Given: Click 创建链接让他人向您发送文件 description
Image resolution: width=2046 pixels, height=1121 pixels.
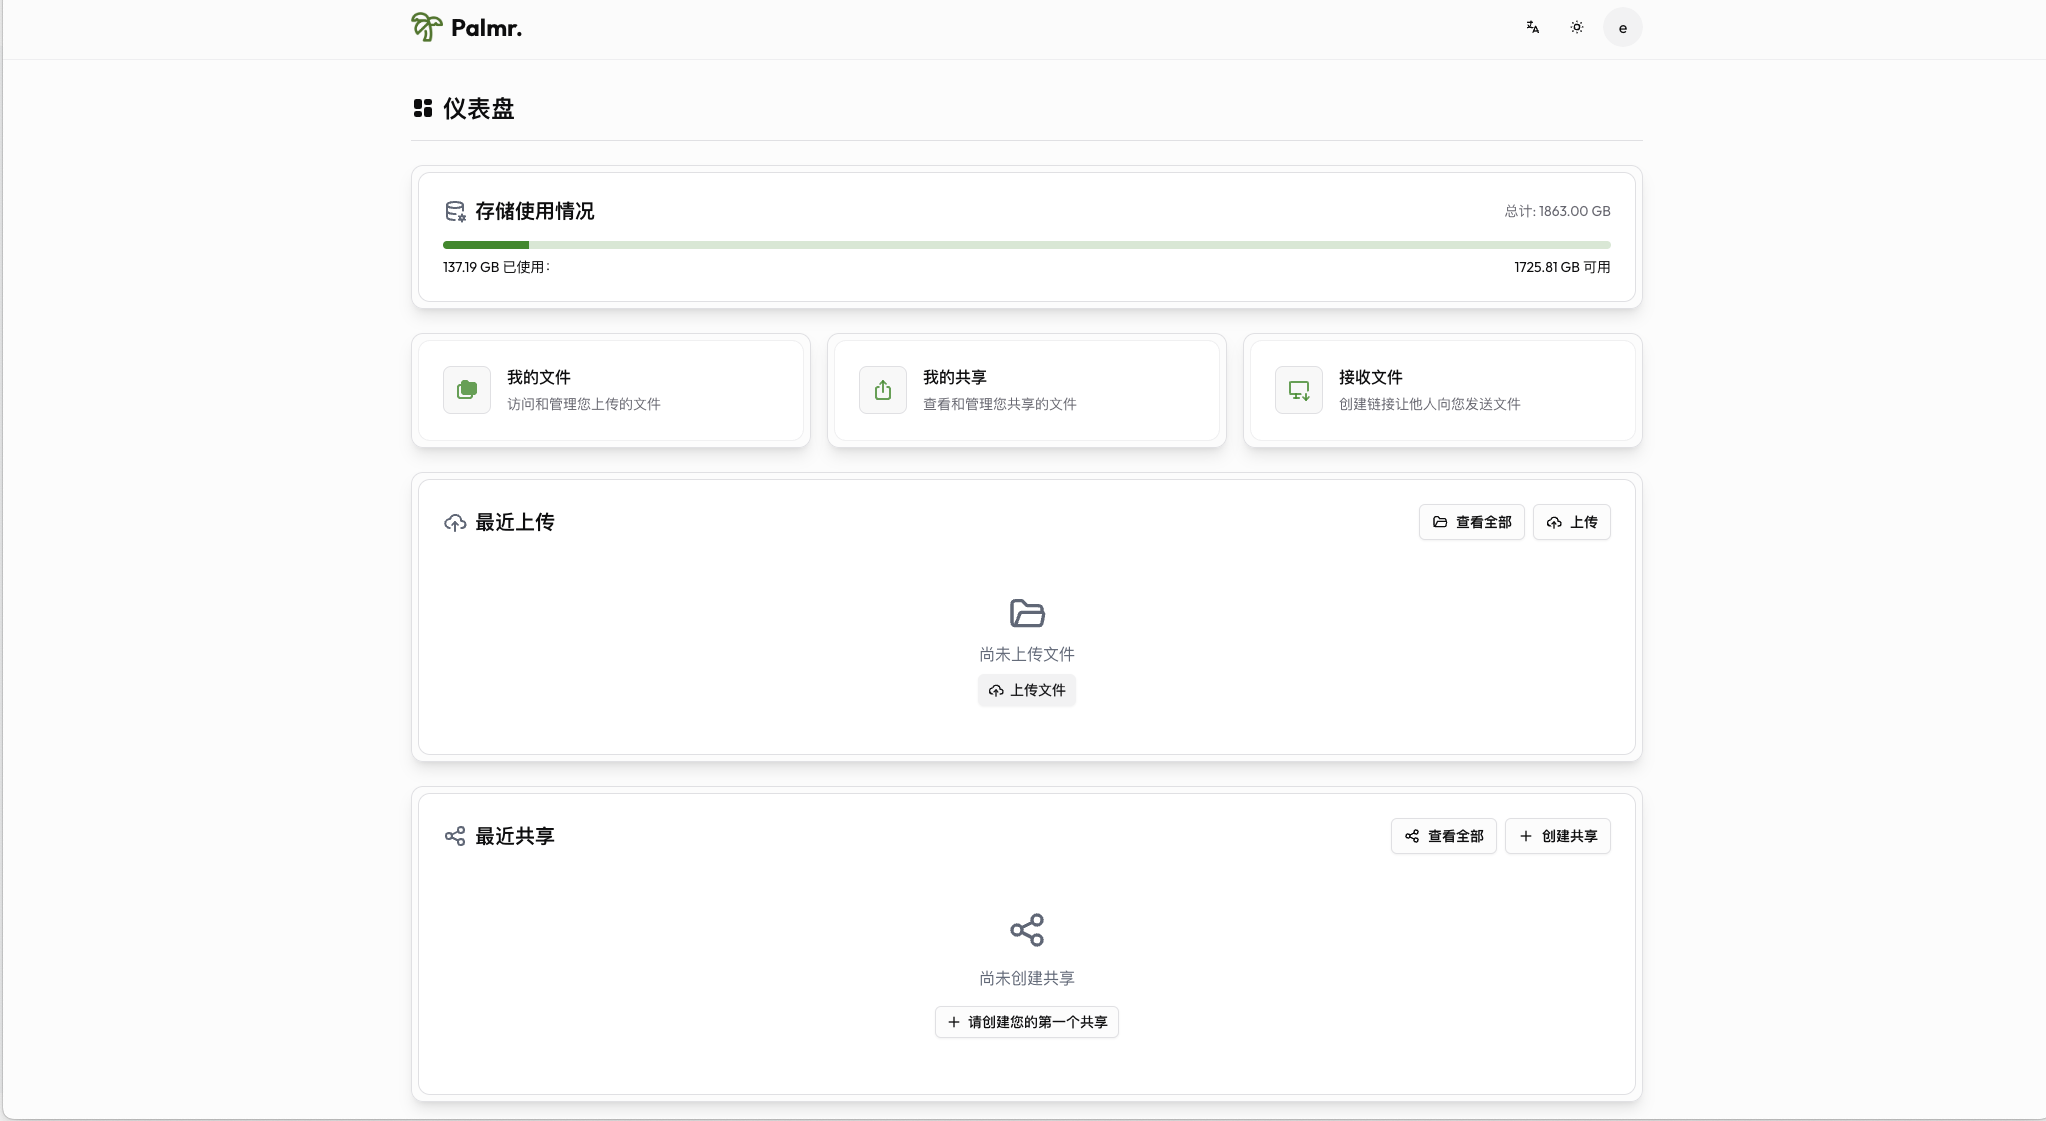Looking at the screenshot, I should point(1430,404).
